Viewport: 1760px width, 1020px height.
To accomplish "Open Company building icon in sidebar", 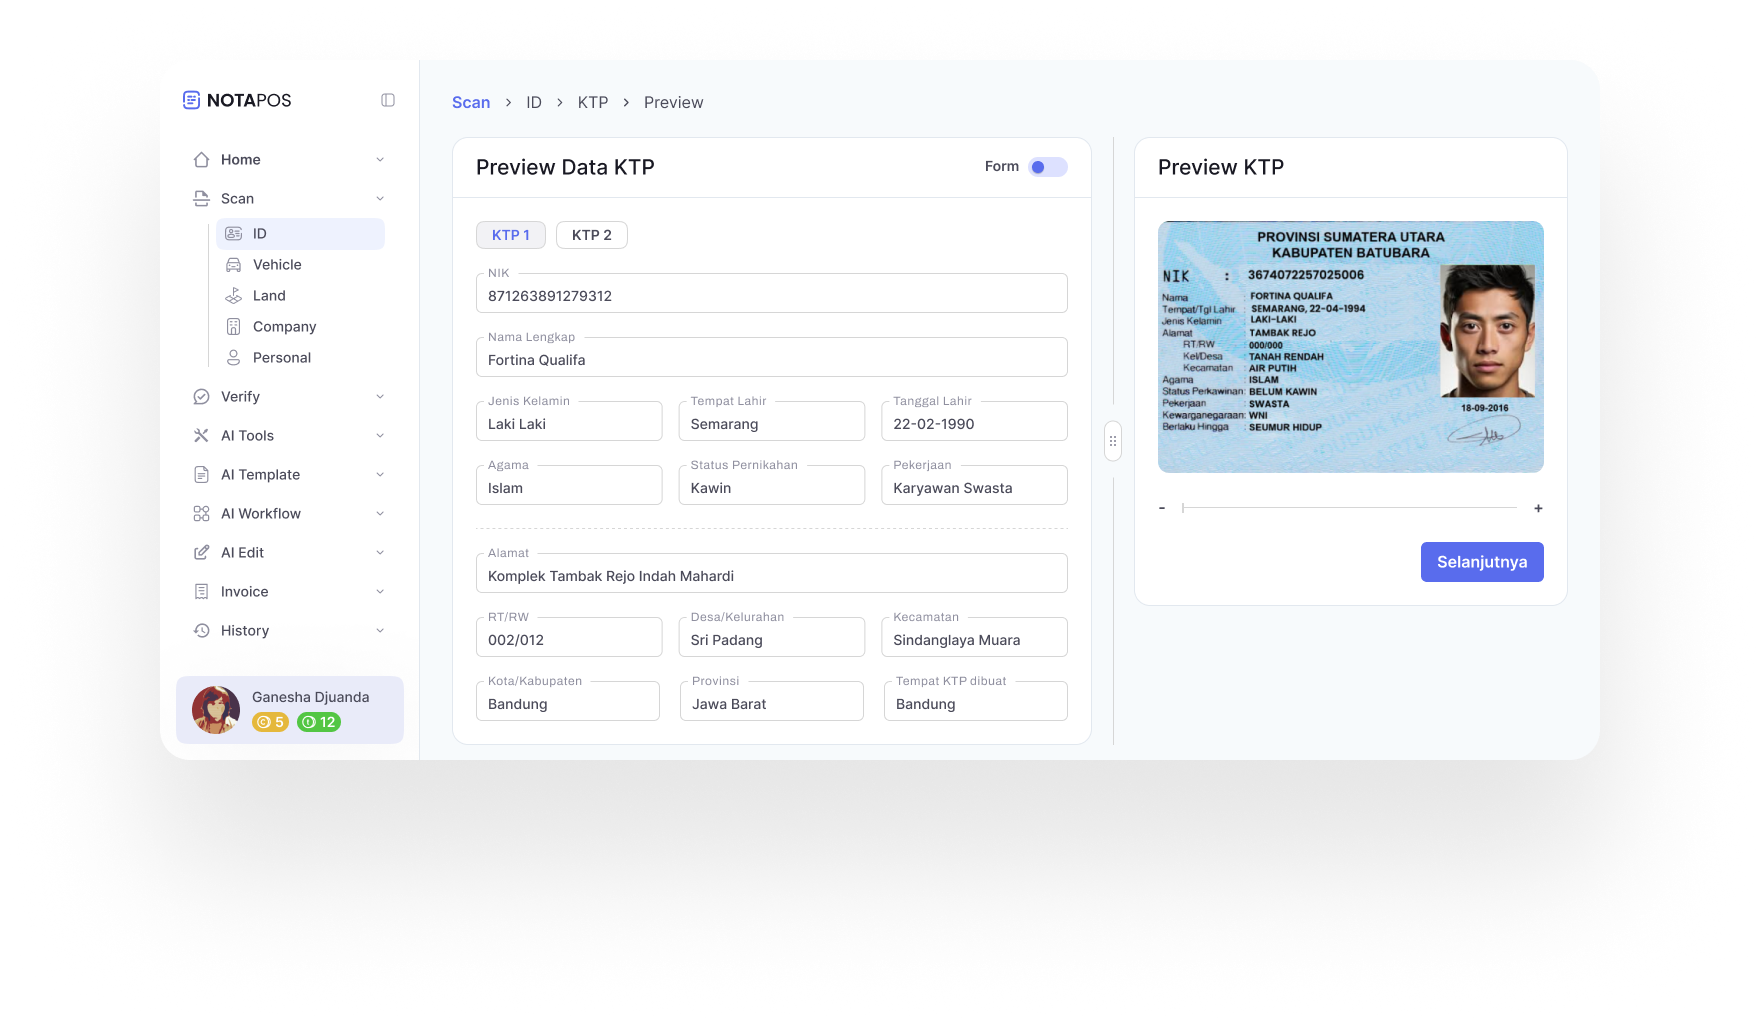I will tap(233, 327).
